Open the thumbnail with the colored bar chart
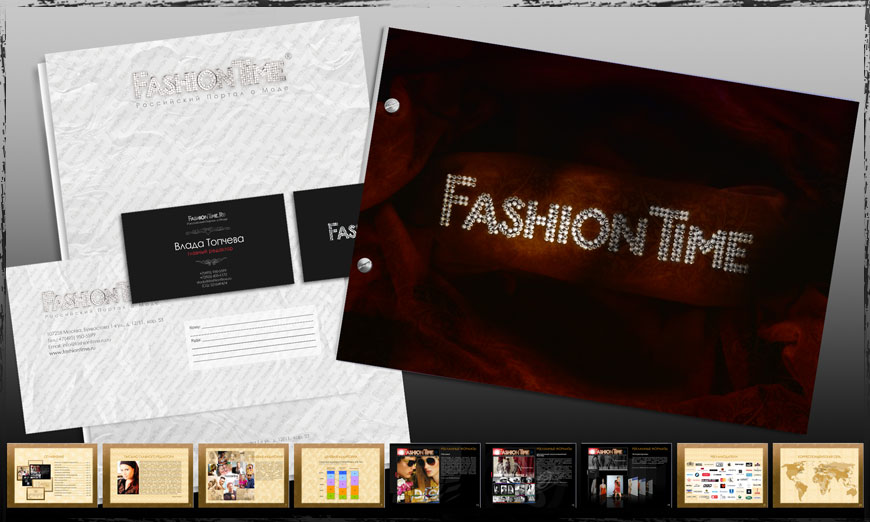Image resolution: width=870 pixels, height=522 pixels. 340,475
